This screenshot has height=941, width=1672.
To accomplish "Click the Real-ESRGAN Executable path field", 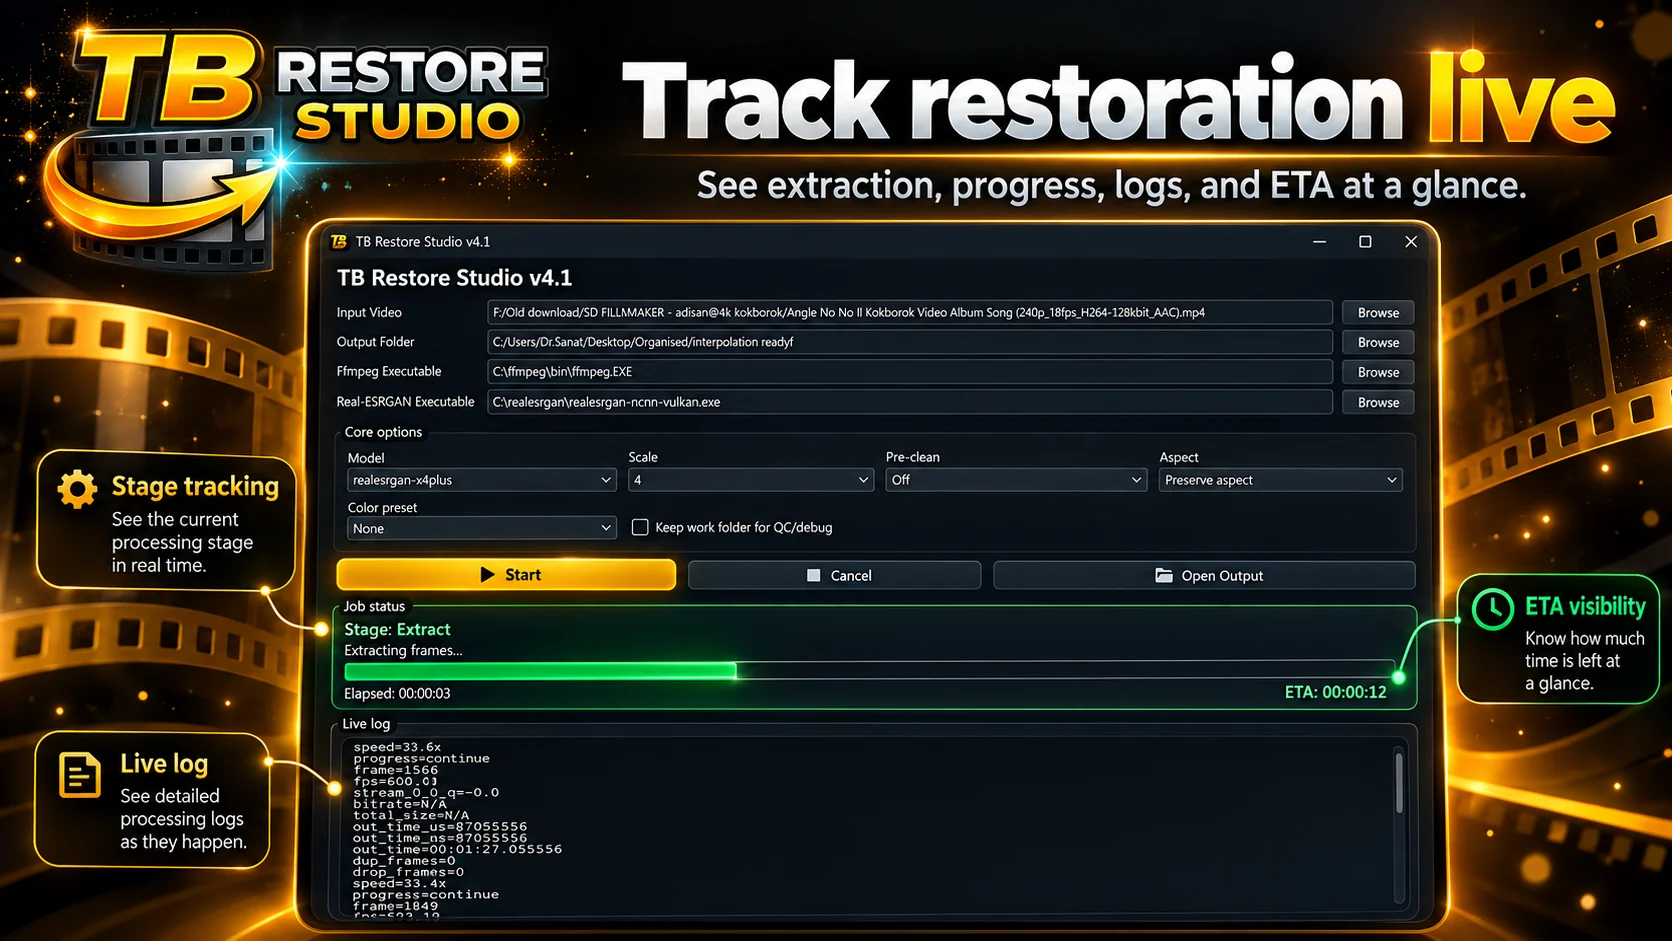I will pos(910,402).
